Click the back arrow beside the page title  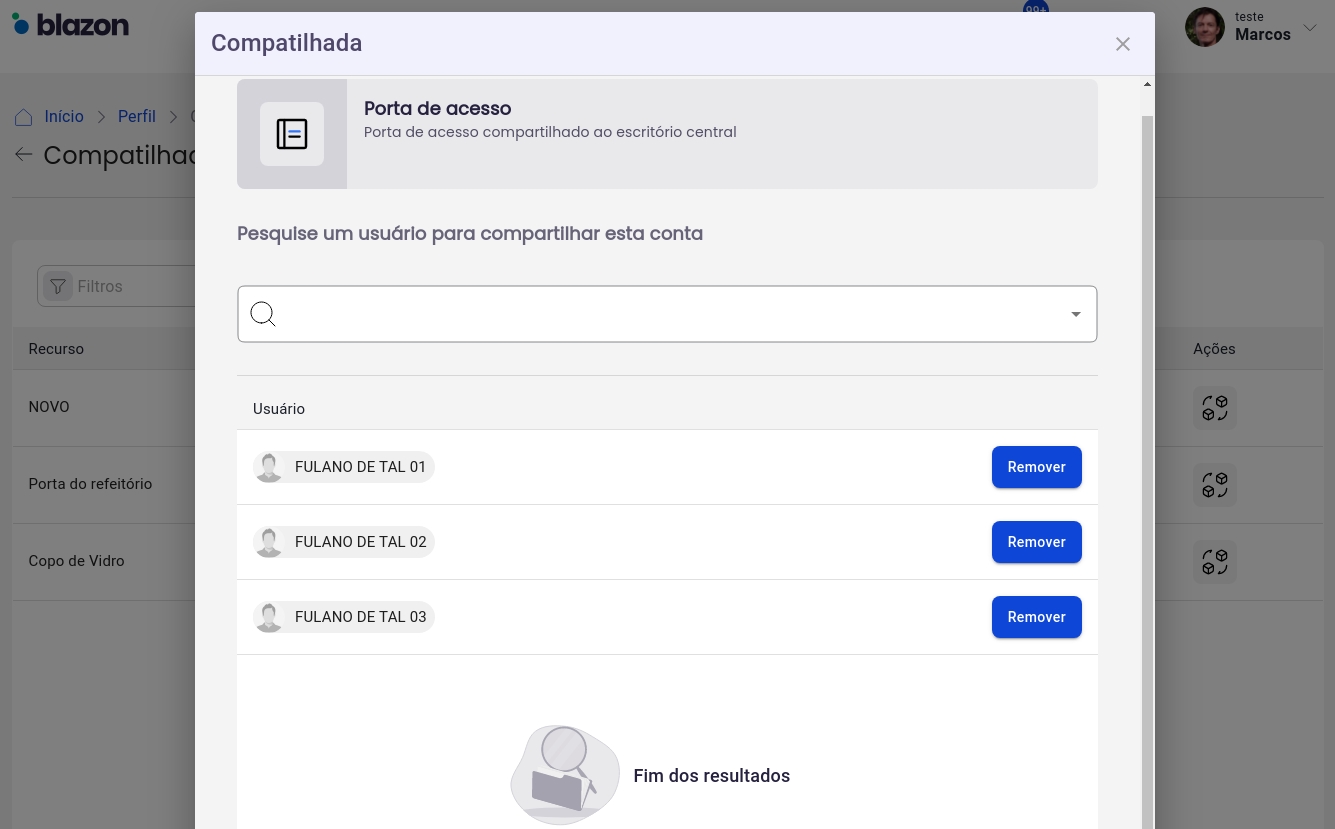[x=23, y=155]
